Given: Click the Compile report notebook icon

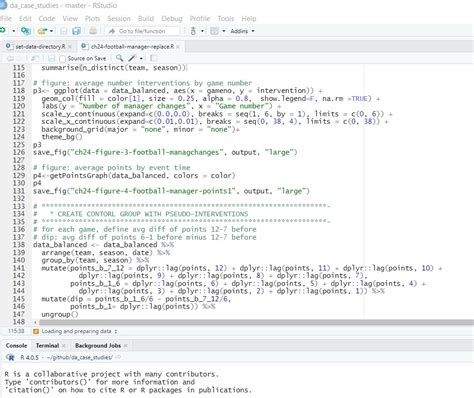Looking at the screenshot, I should click(153, 58).
